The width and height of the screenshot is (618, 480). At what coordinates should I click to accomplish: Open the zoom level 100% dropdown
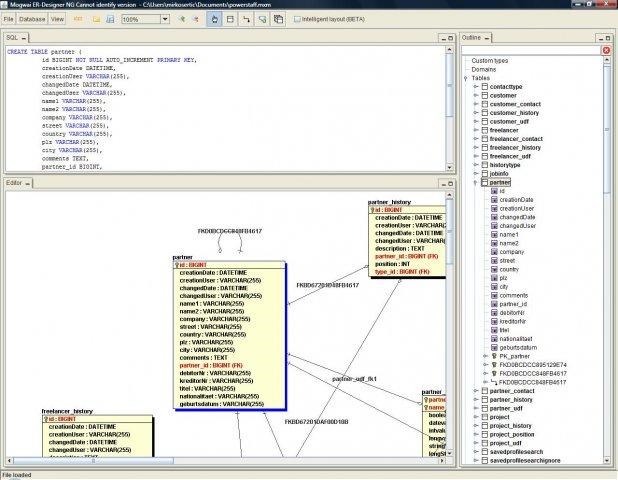click(x=163, y=19)
